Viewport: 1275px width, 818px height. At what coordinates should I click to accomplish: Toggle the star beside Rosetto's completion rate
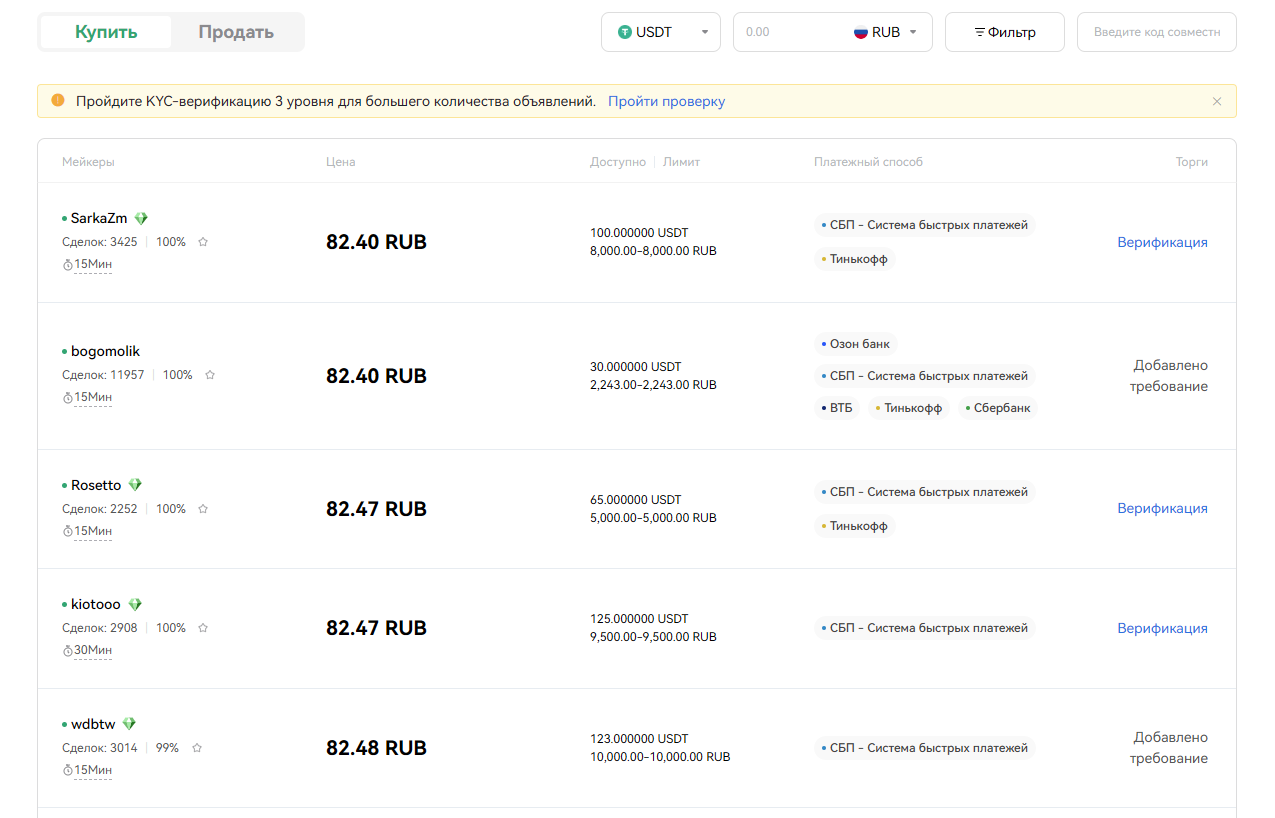pos(203,509)
